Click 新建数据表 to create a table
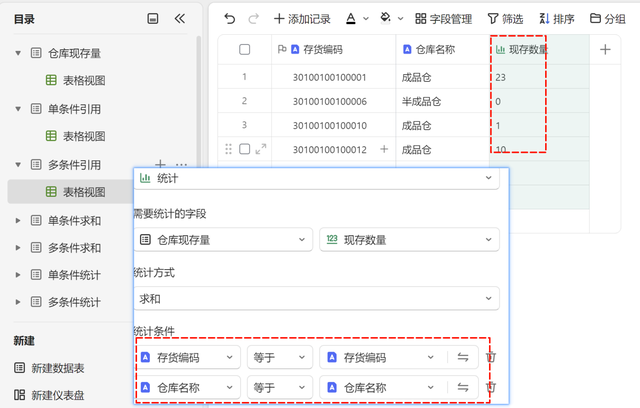The width and height of the screenshot is (640, 408). tap(49, 368)
